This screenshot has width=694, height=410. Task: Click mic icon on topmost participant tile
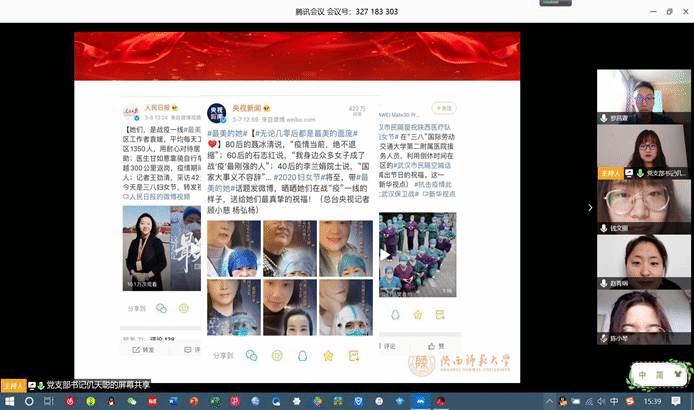point(604,118)
